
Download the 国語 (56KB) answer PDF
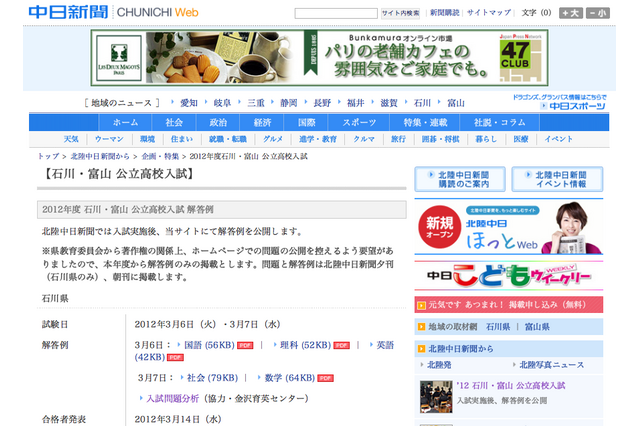209,345
